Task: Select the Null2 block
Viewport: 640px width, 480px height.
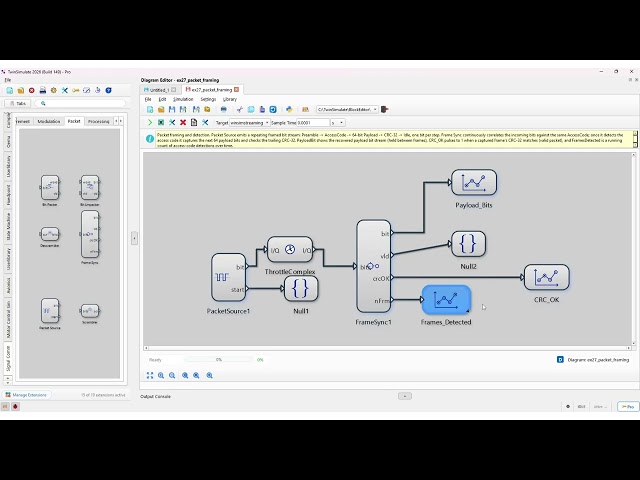Action: tap(469, 244)
